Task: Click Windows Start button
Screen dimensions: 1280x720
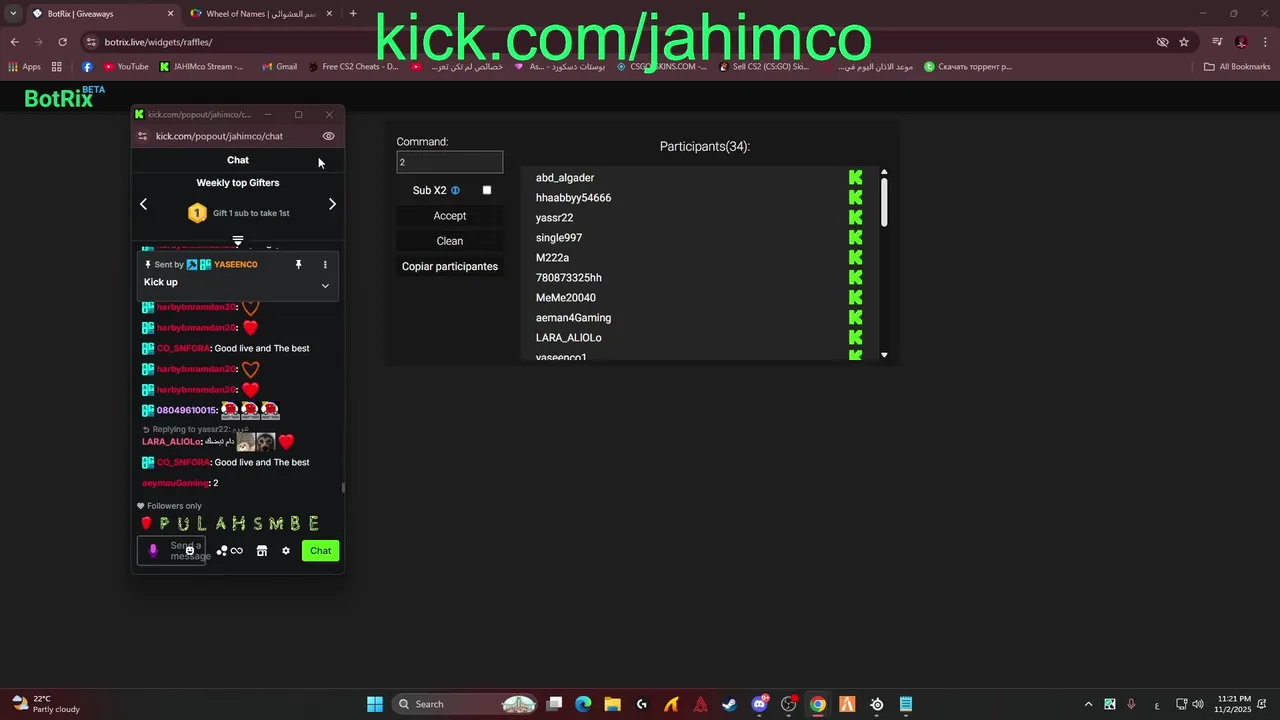Action: [375, 704]
